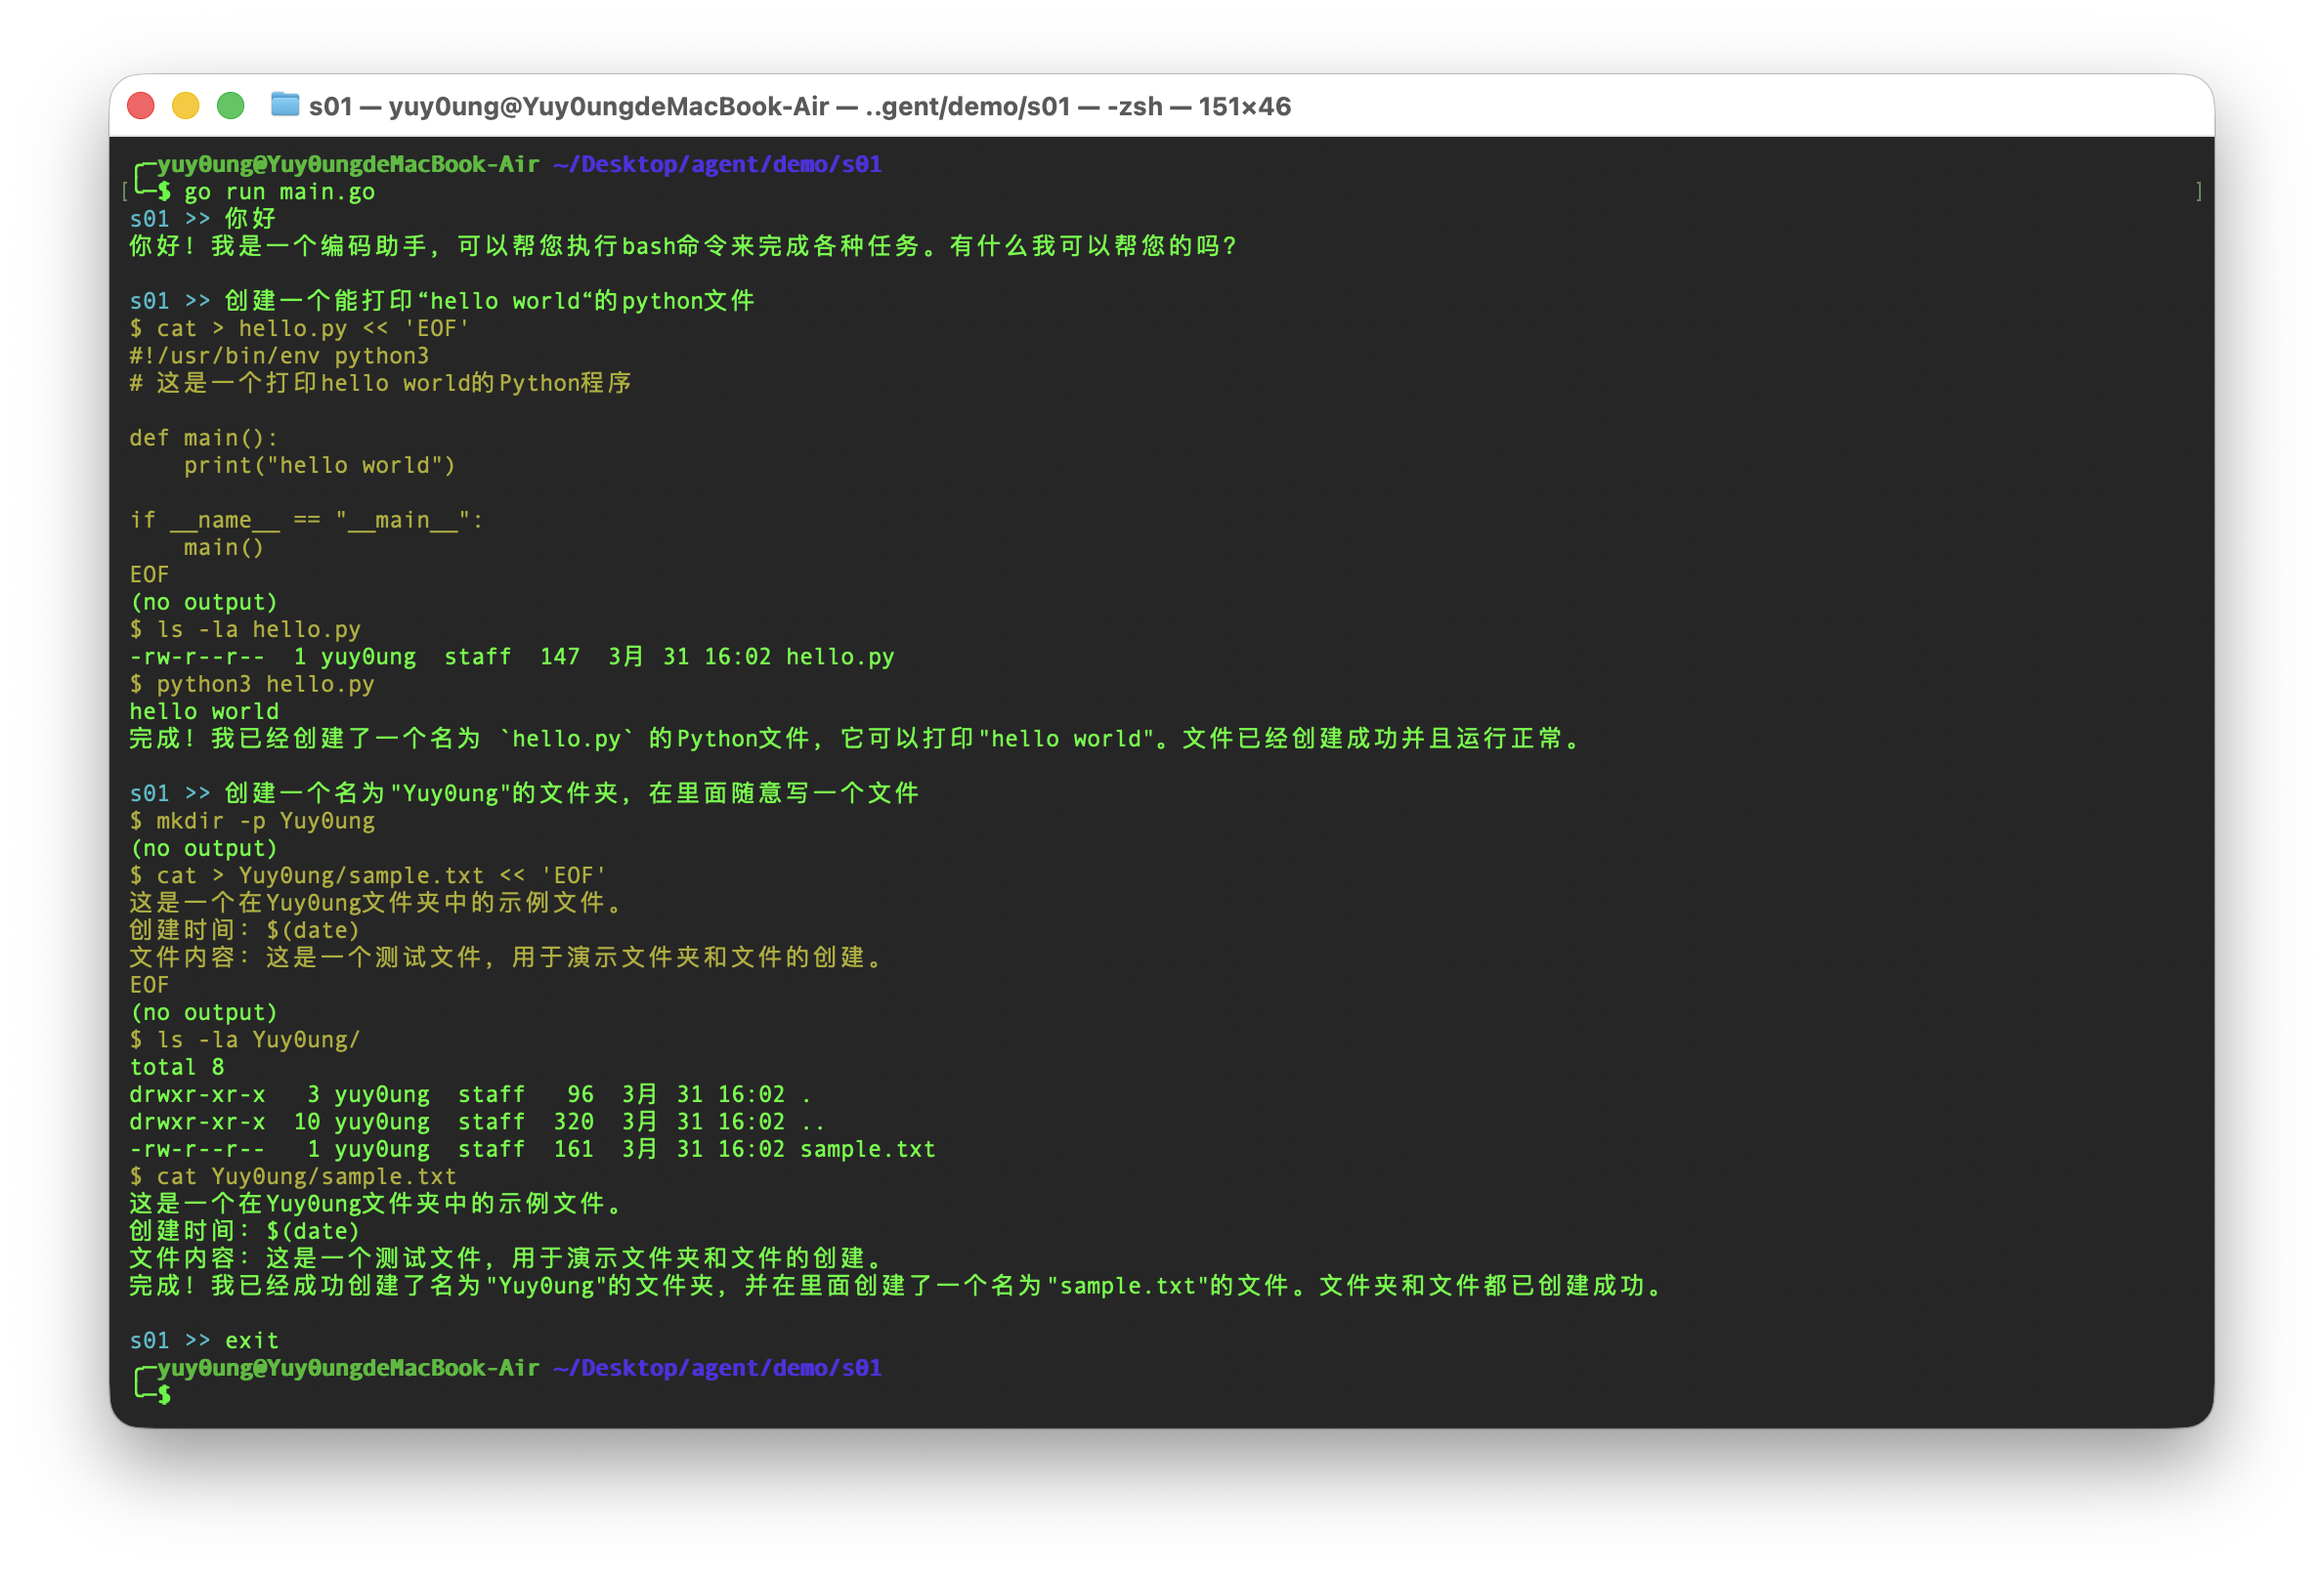Click 'hello.py' filename in ls -la output

point(839,657)
